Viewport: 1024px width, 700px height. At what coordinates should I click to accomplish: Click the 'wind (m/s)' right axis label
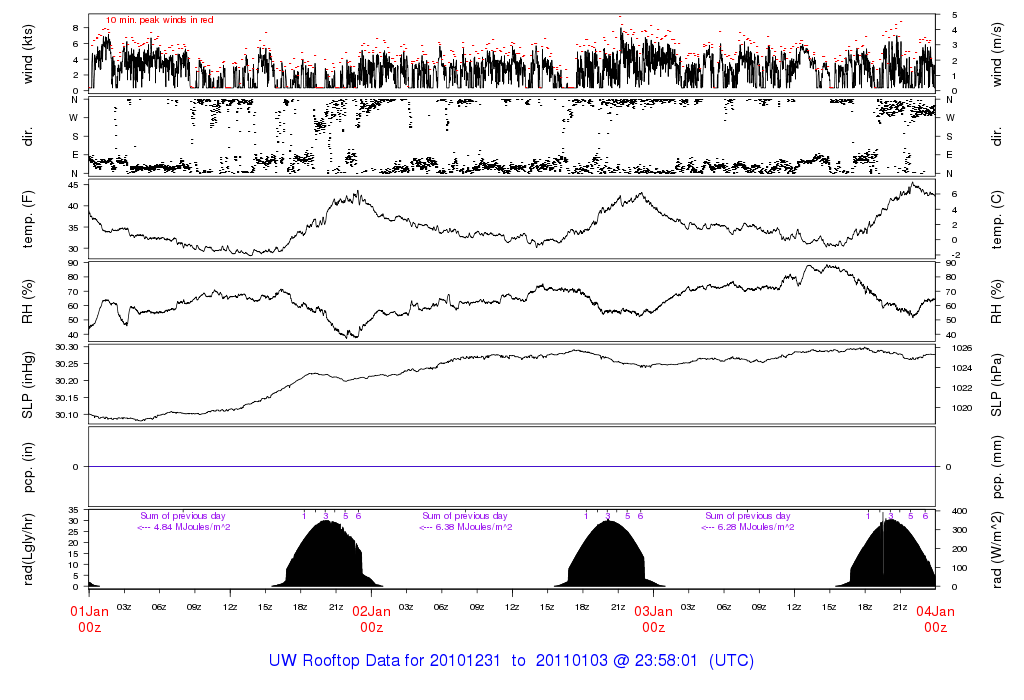click(x=996, y=53)
